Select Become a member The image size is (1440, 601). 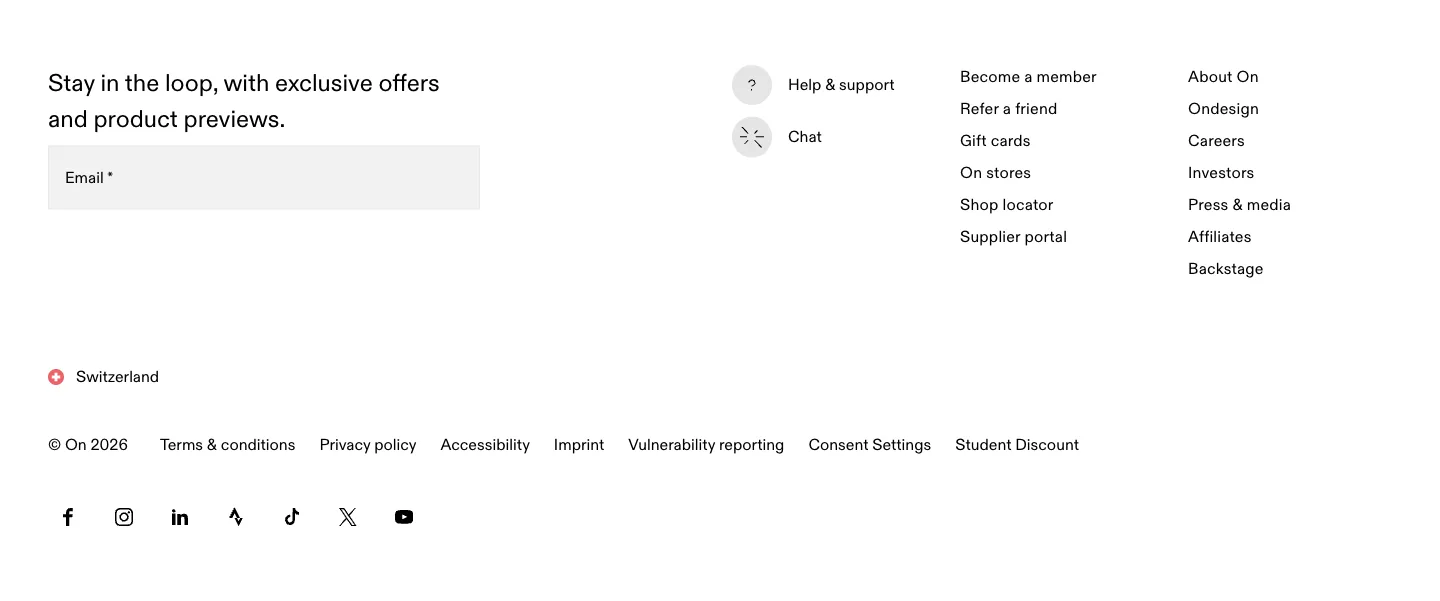[x=1028, y=77]
